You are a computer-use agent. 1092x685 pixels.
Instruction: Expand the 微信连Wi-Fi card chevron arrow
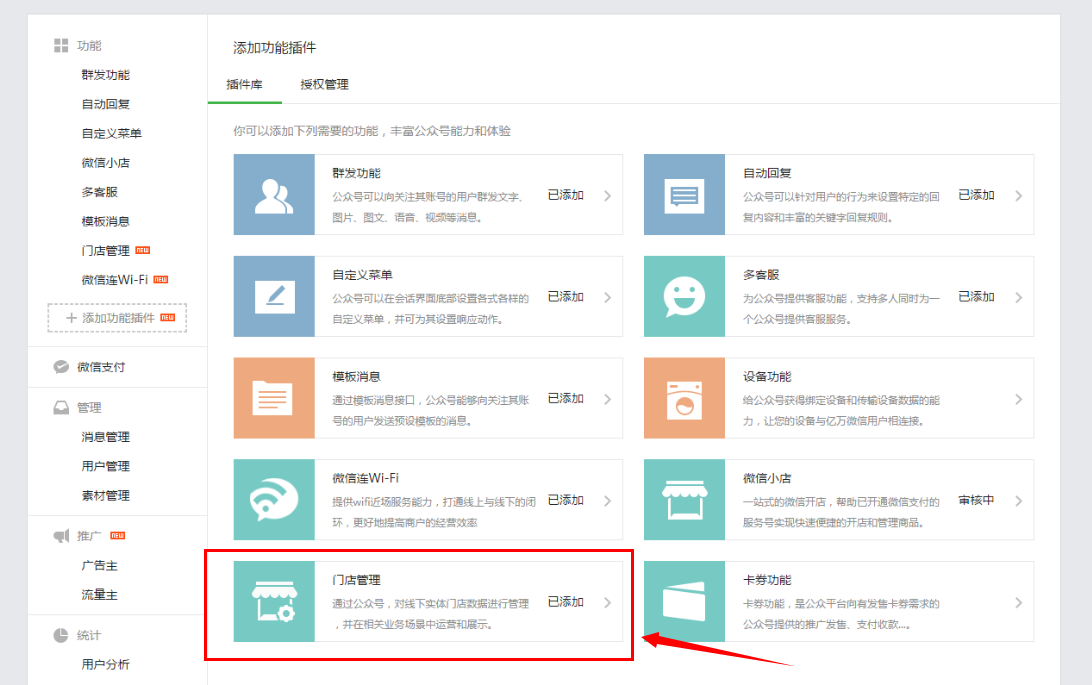(607, 501)
